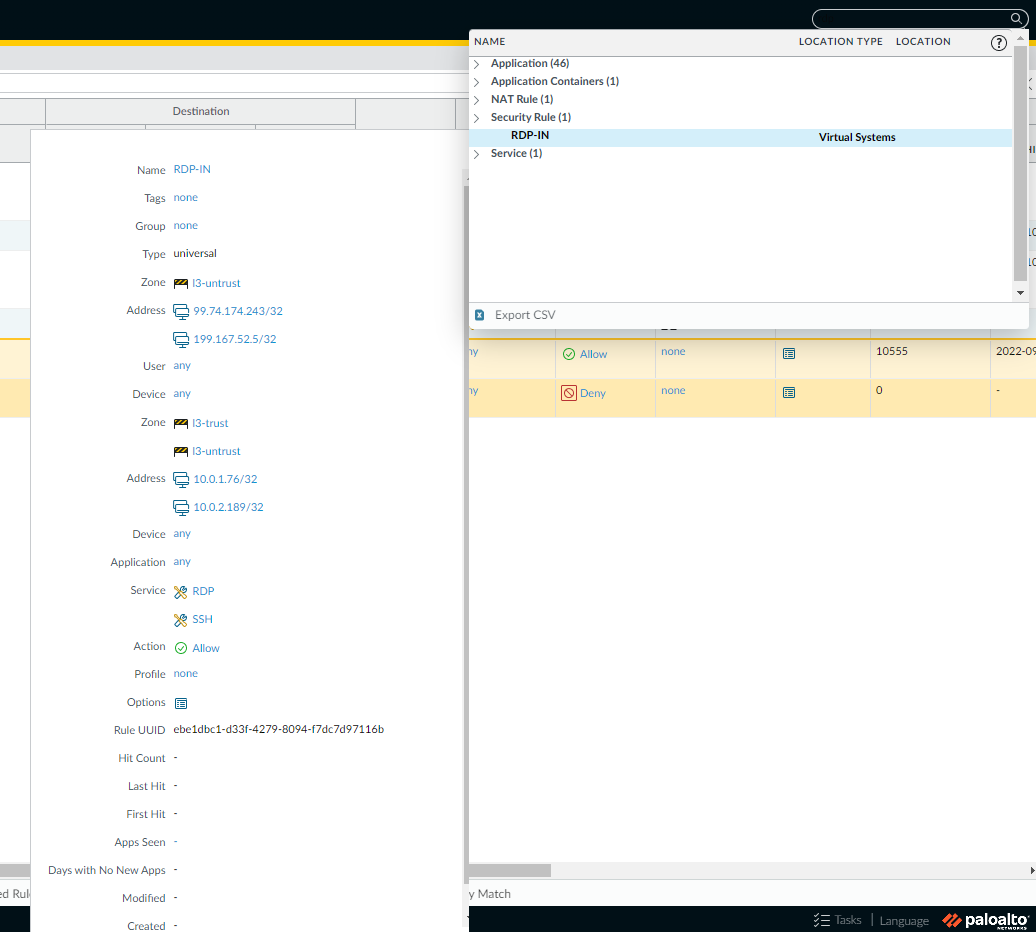Click the SSH service link

(202, 619)
